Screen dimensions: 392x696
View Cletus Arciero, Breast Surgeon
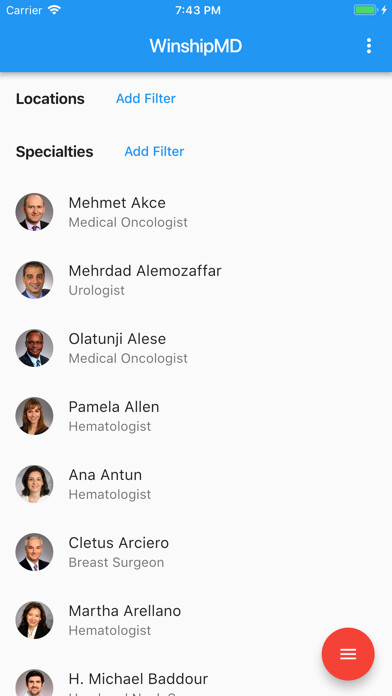196,552
